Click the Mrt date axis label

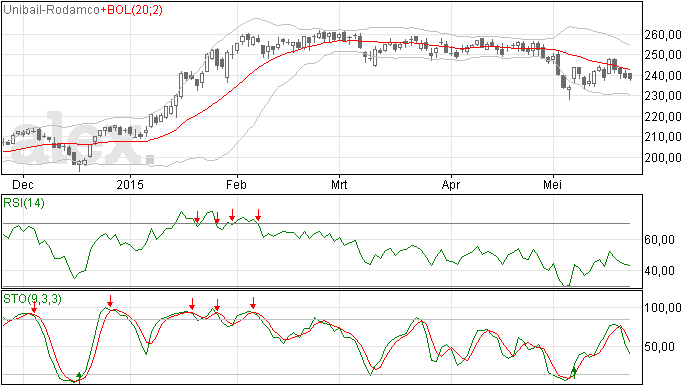[339, 184]
